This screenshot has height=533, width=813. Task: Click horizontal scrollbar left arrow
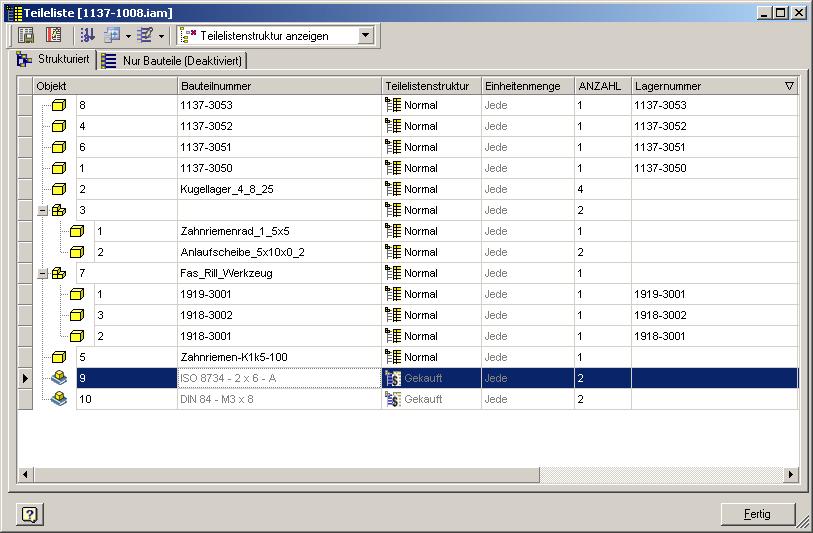[25, 474]
